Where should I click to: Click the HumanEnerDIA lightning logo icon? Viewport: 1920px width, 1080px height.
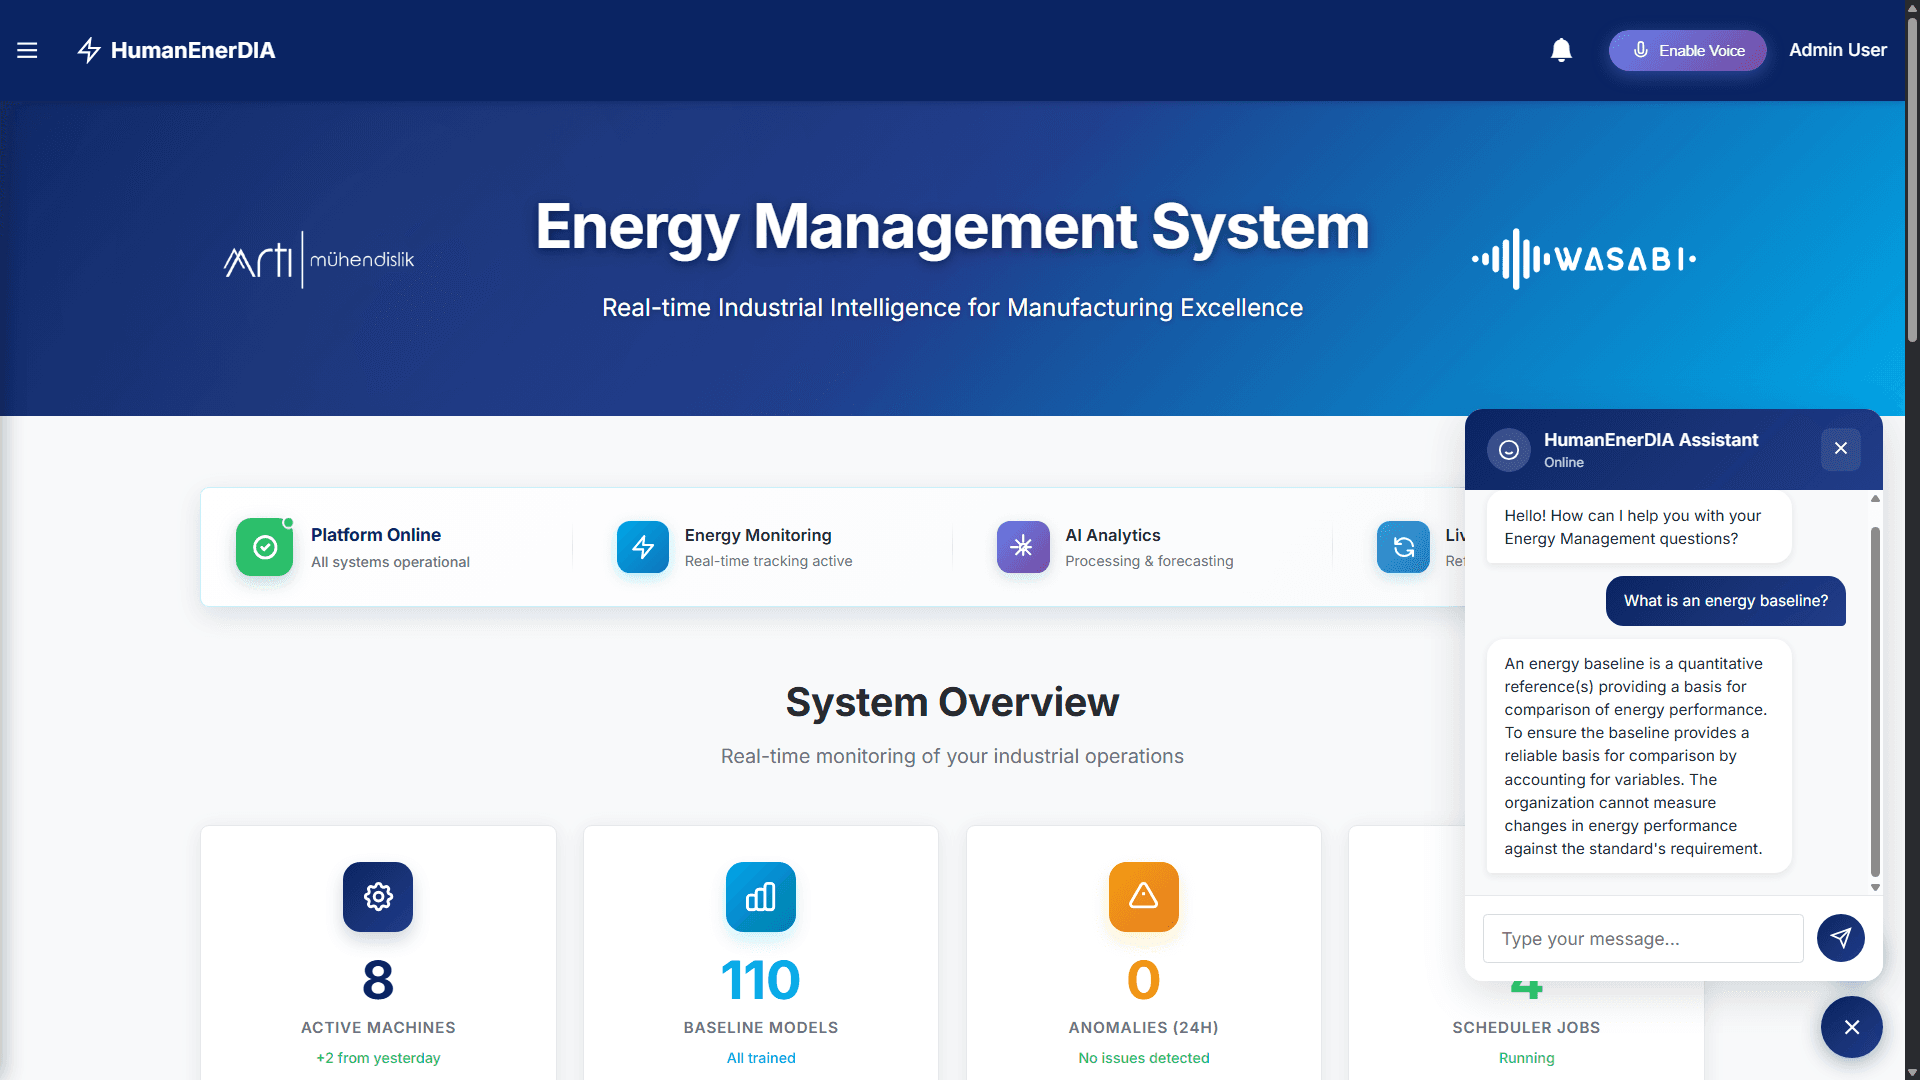pos(88,50)
